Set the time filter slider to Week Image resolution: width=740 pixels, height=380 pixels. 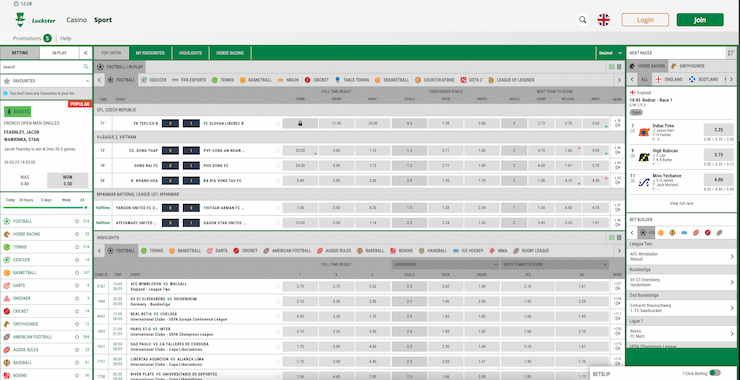pyautogui.click(x=66, y=200)
